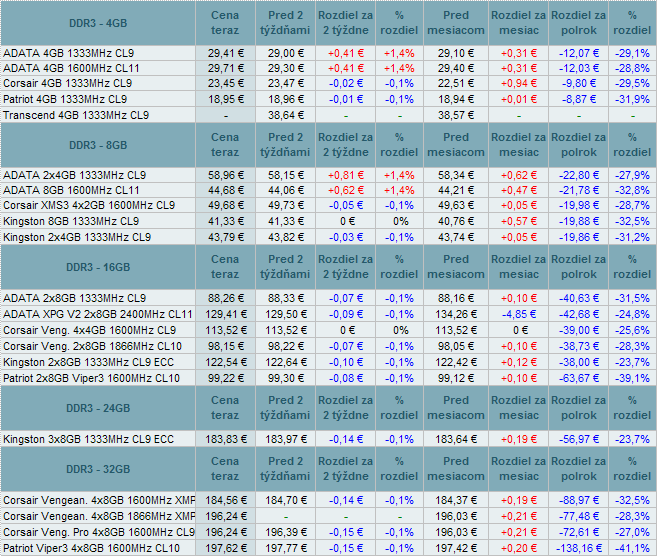Select 'Kingston 3x8GB 1333MHz CL9 ECC' name
The image size is (657, 556).
[x=88, y=439]
